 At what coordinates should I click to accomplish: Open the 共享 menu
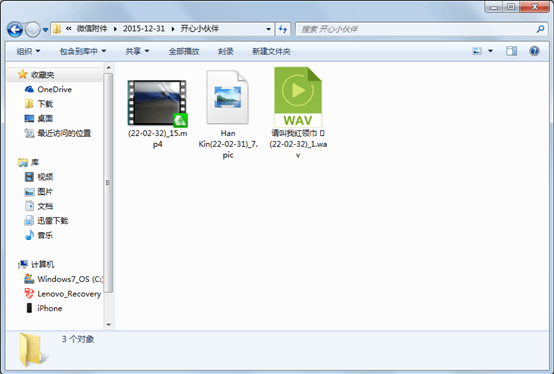(137, 52)
